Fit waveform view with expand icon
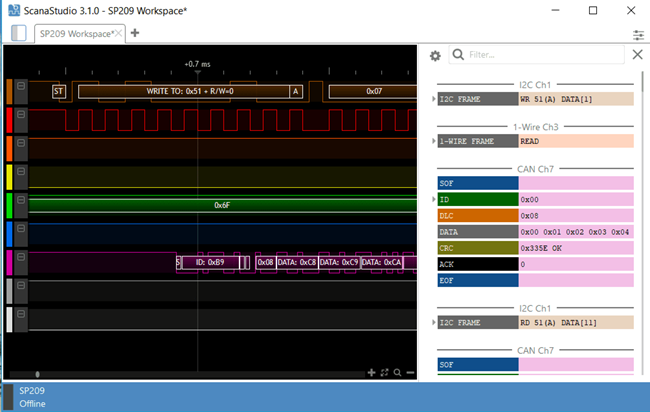 pos(384,373)
